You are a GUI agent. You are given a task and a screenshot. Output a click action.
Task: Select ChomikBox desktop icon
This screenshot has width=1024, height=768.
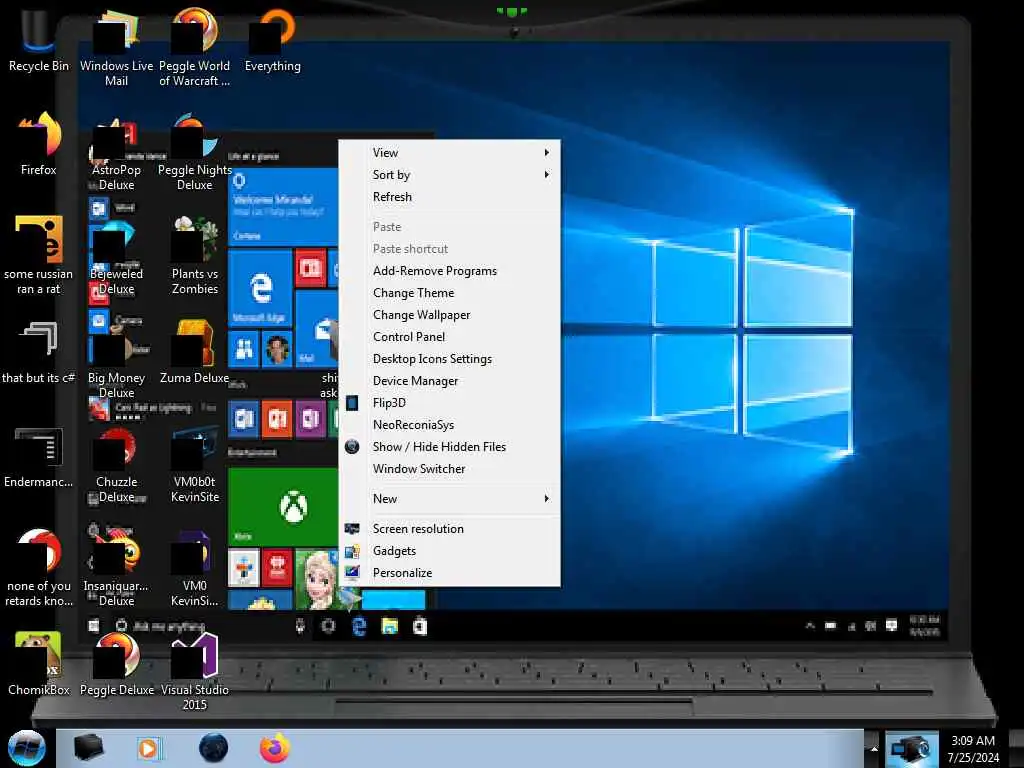click(39, 664)
